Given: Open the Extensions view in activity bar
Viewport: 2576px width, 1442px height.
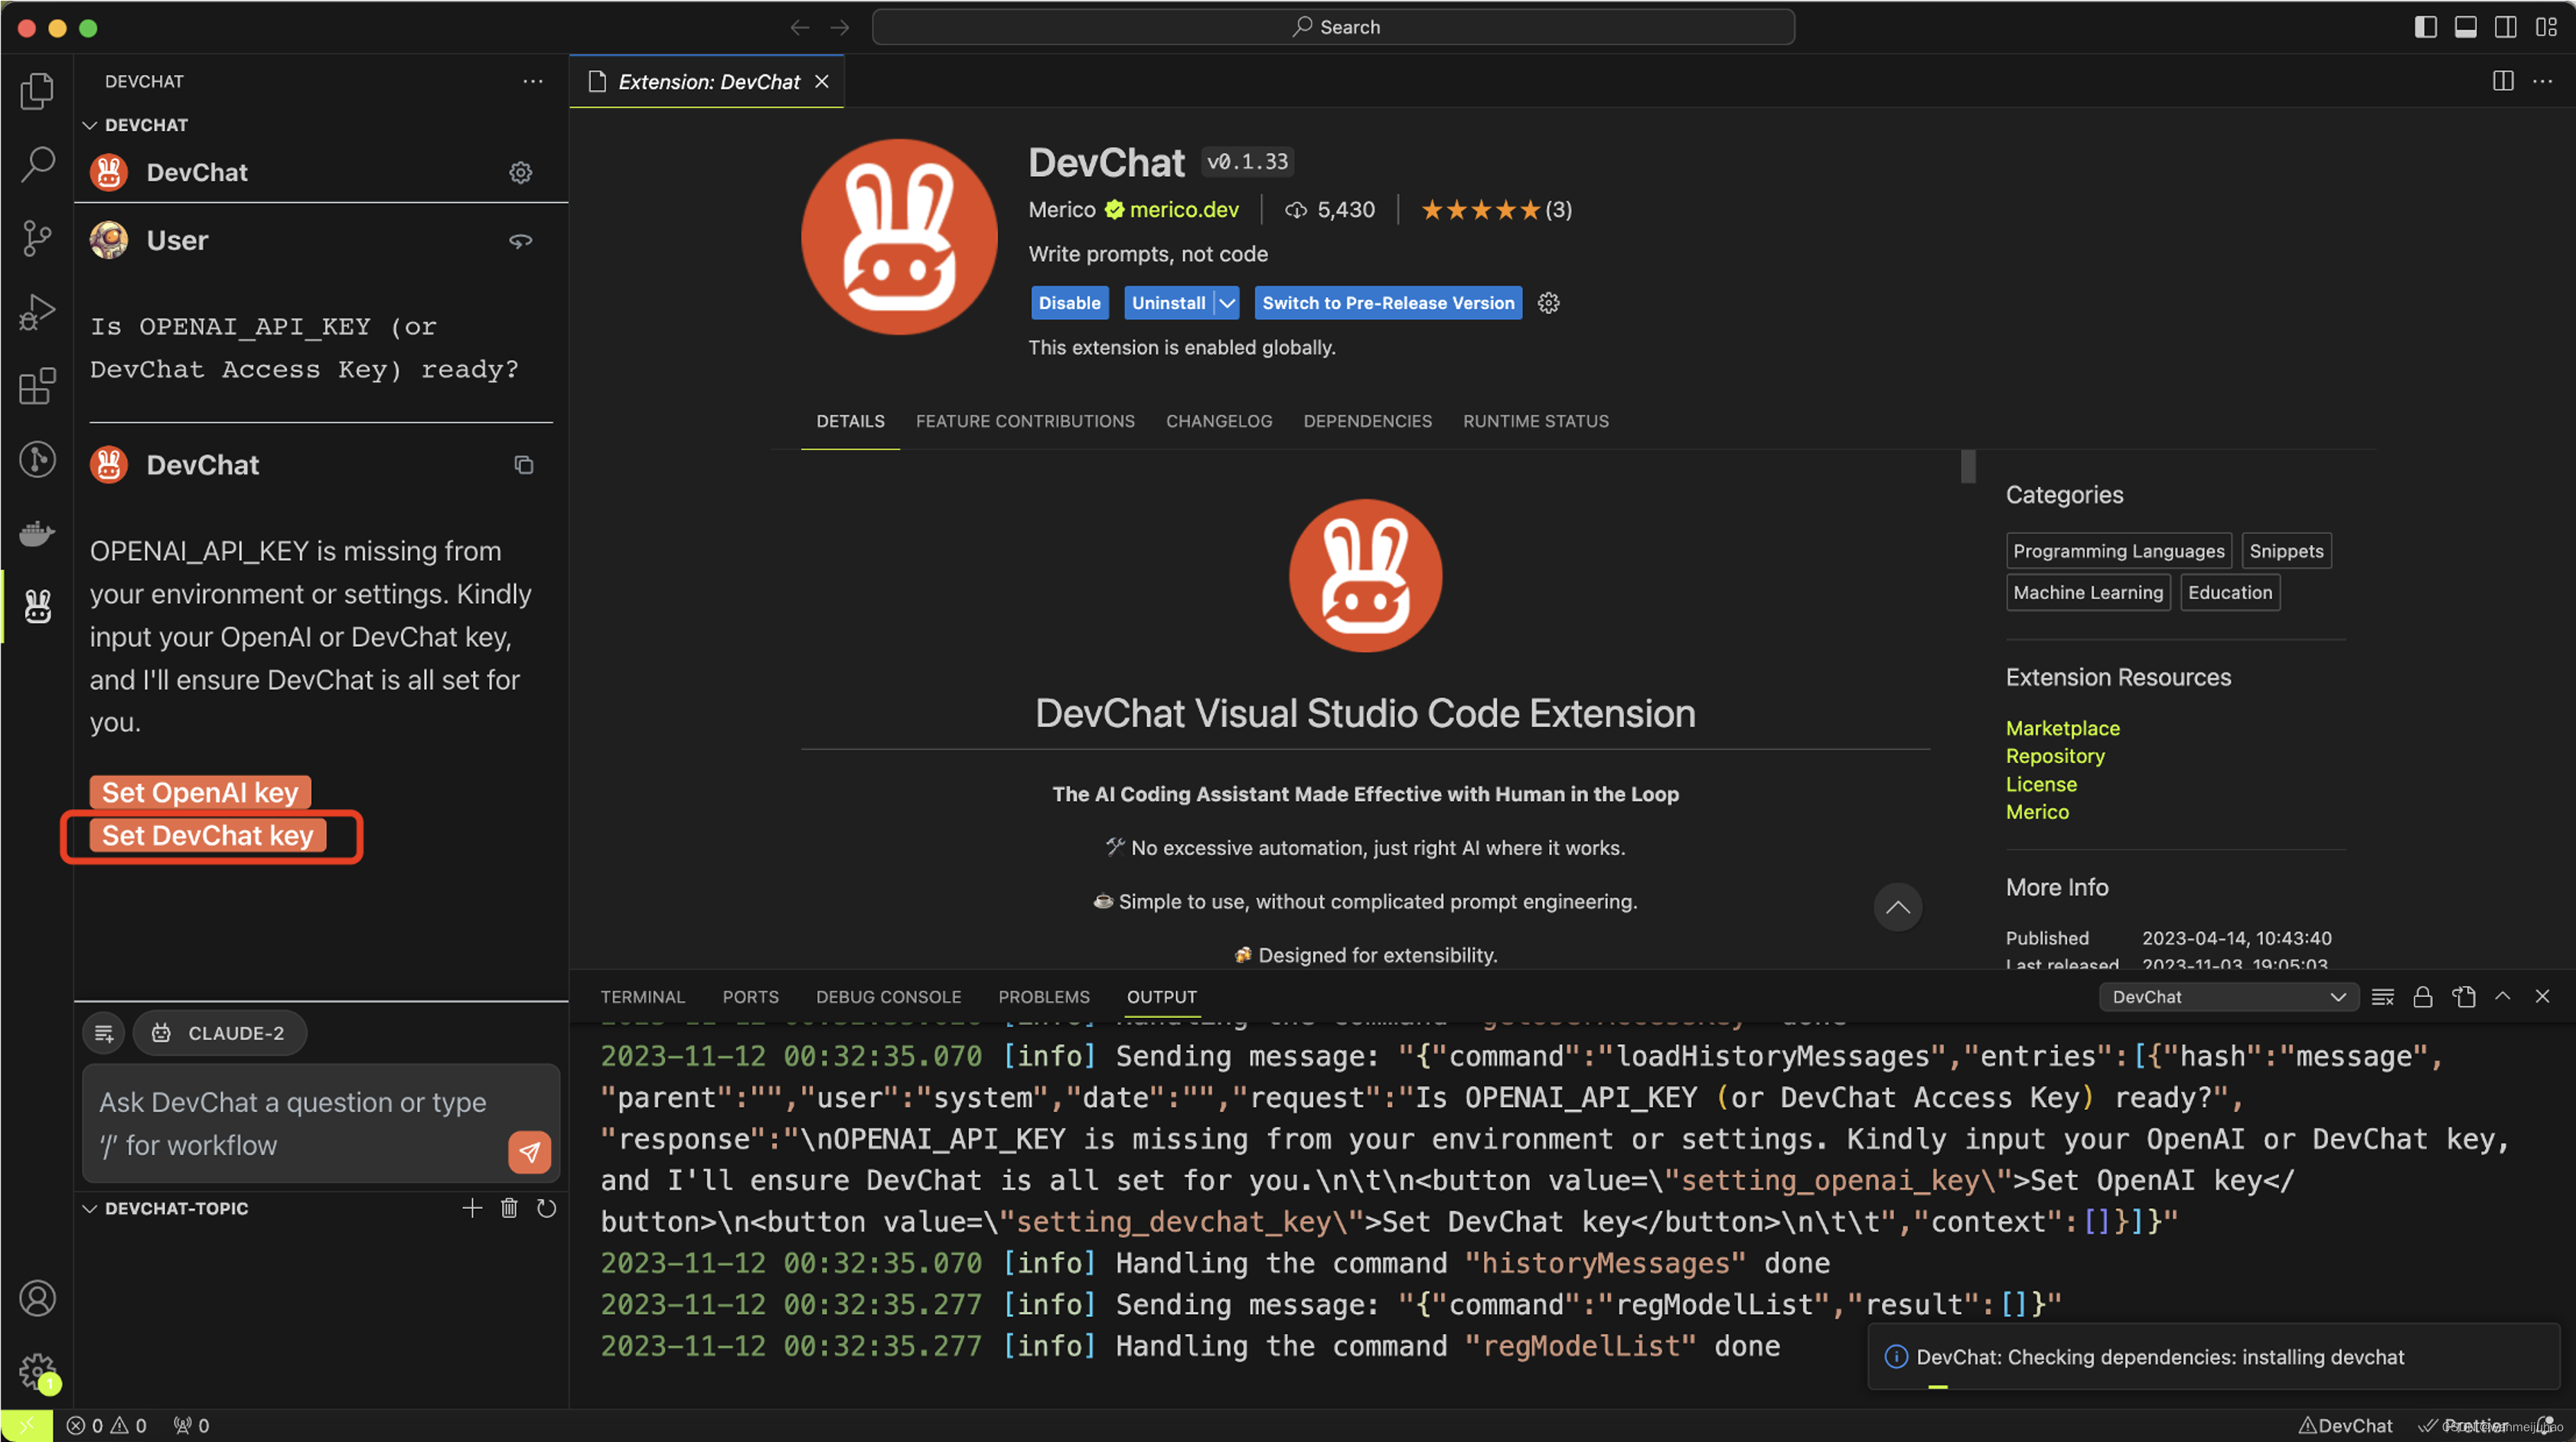Looking at the screenshot, I should click(37, 386).
